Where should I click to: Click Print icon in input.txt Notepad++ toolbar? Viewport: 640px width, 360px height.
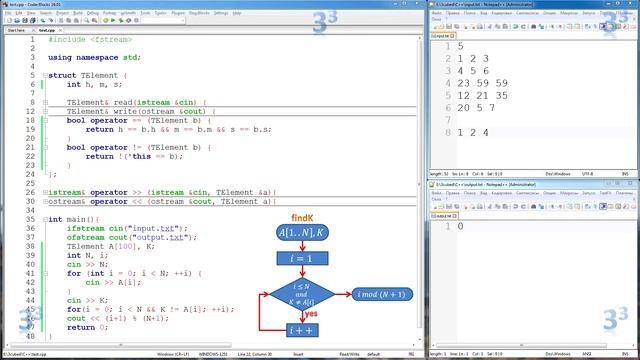tap(480, 27)
